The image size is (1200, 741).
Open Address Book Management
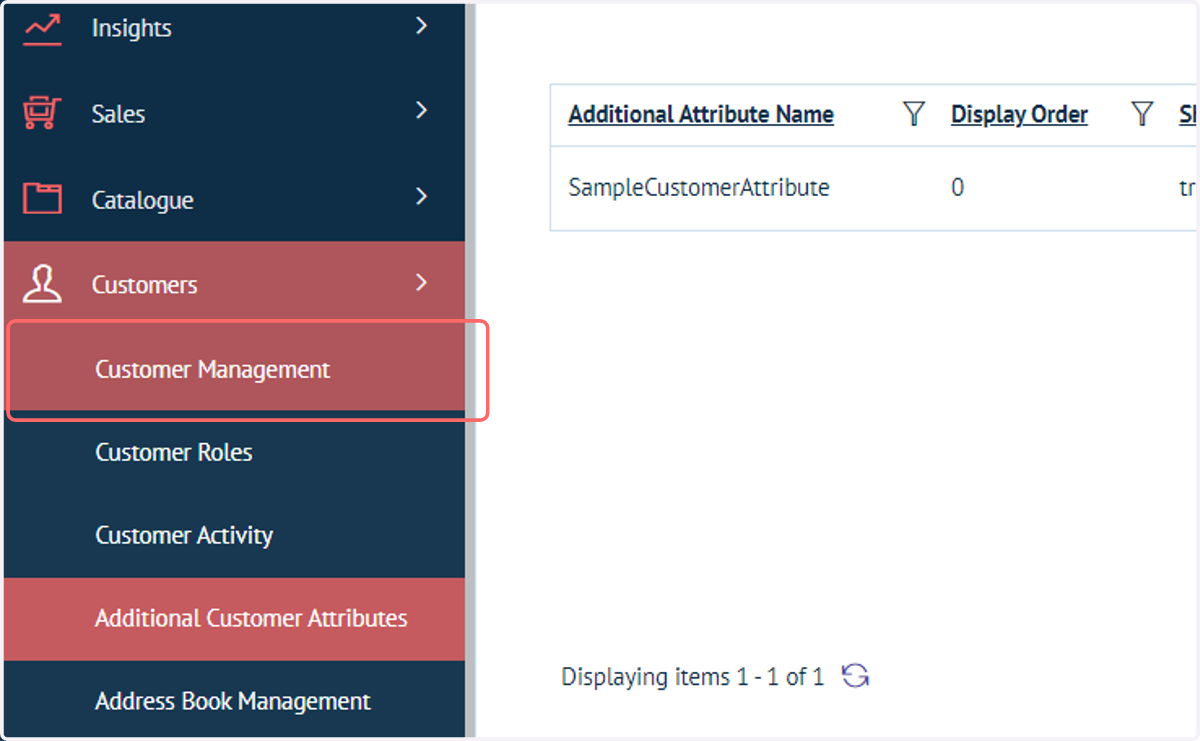234,700
